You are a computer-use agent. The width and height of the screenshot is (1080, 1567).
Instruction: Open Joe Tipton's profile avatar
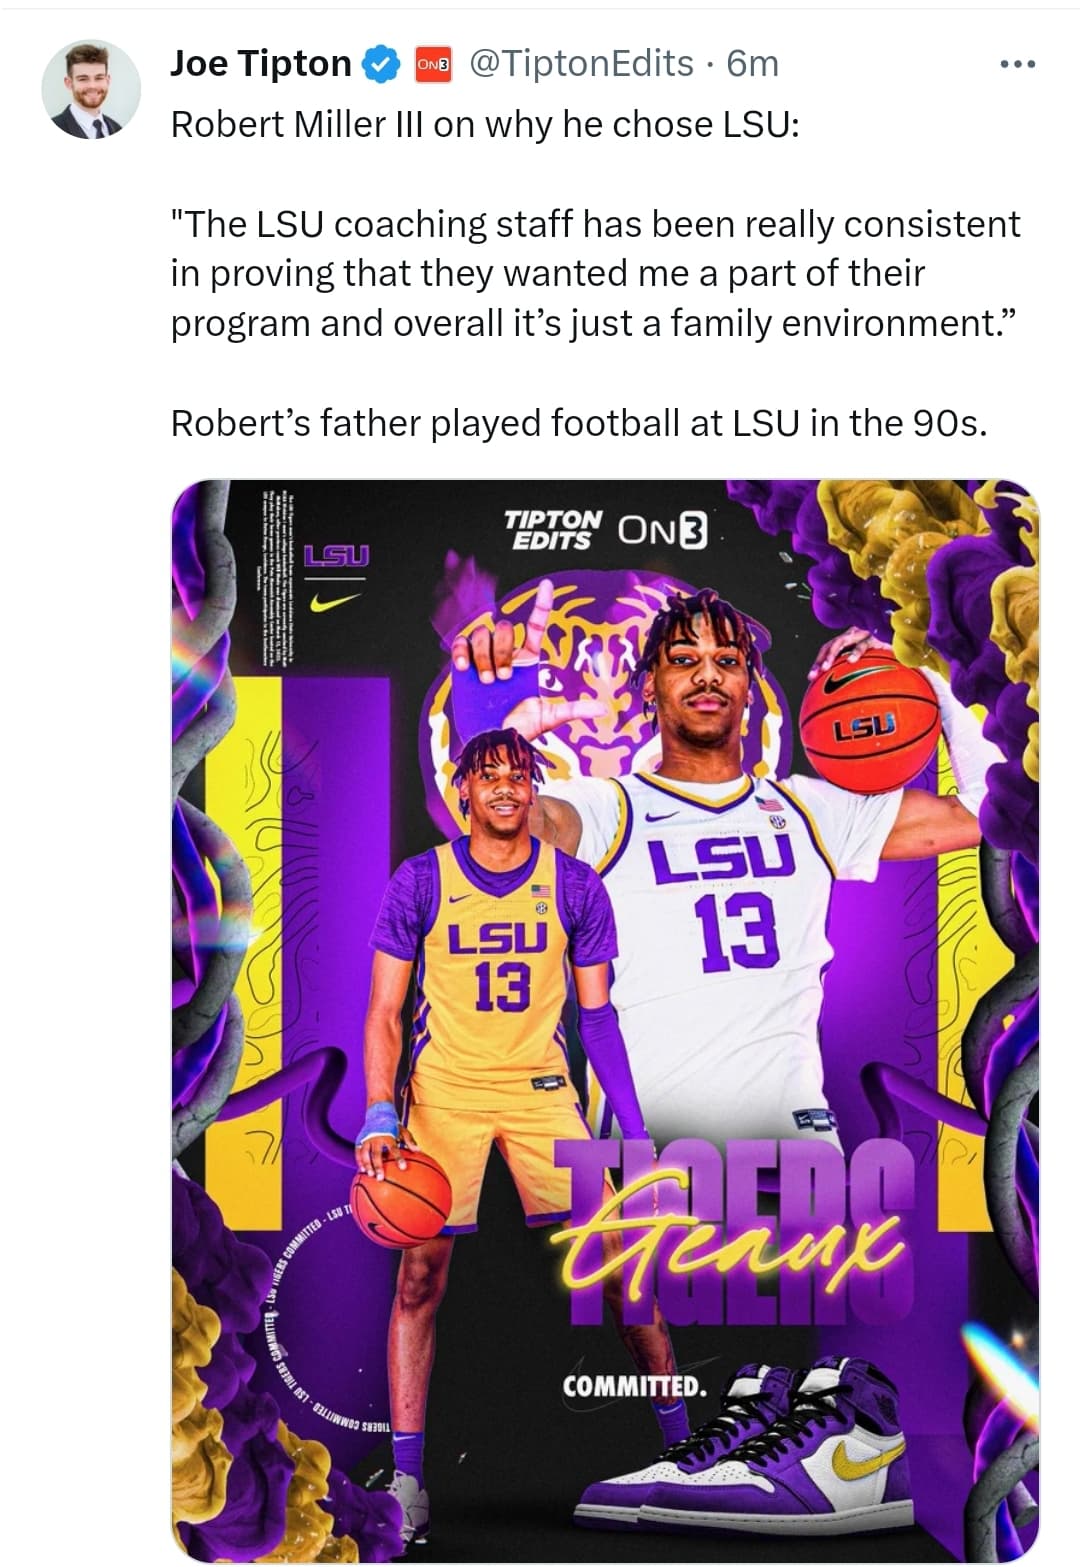pyautogui.click(x=91, y=90)
